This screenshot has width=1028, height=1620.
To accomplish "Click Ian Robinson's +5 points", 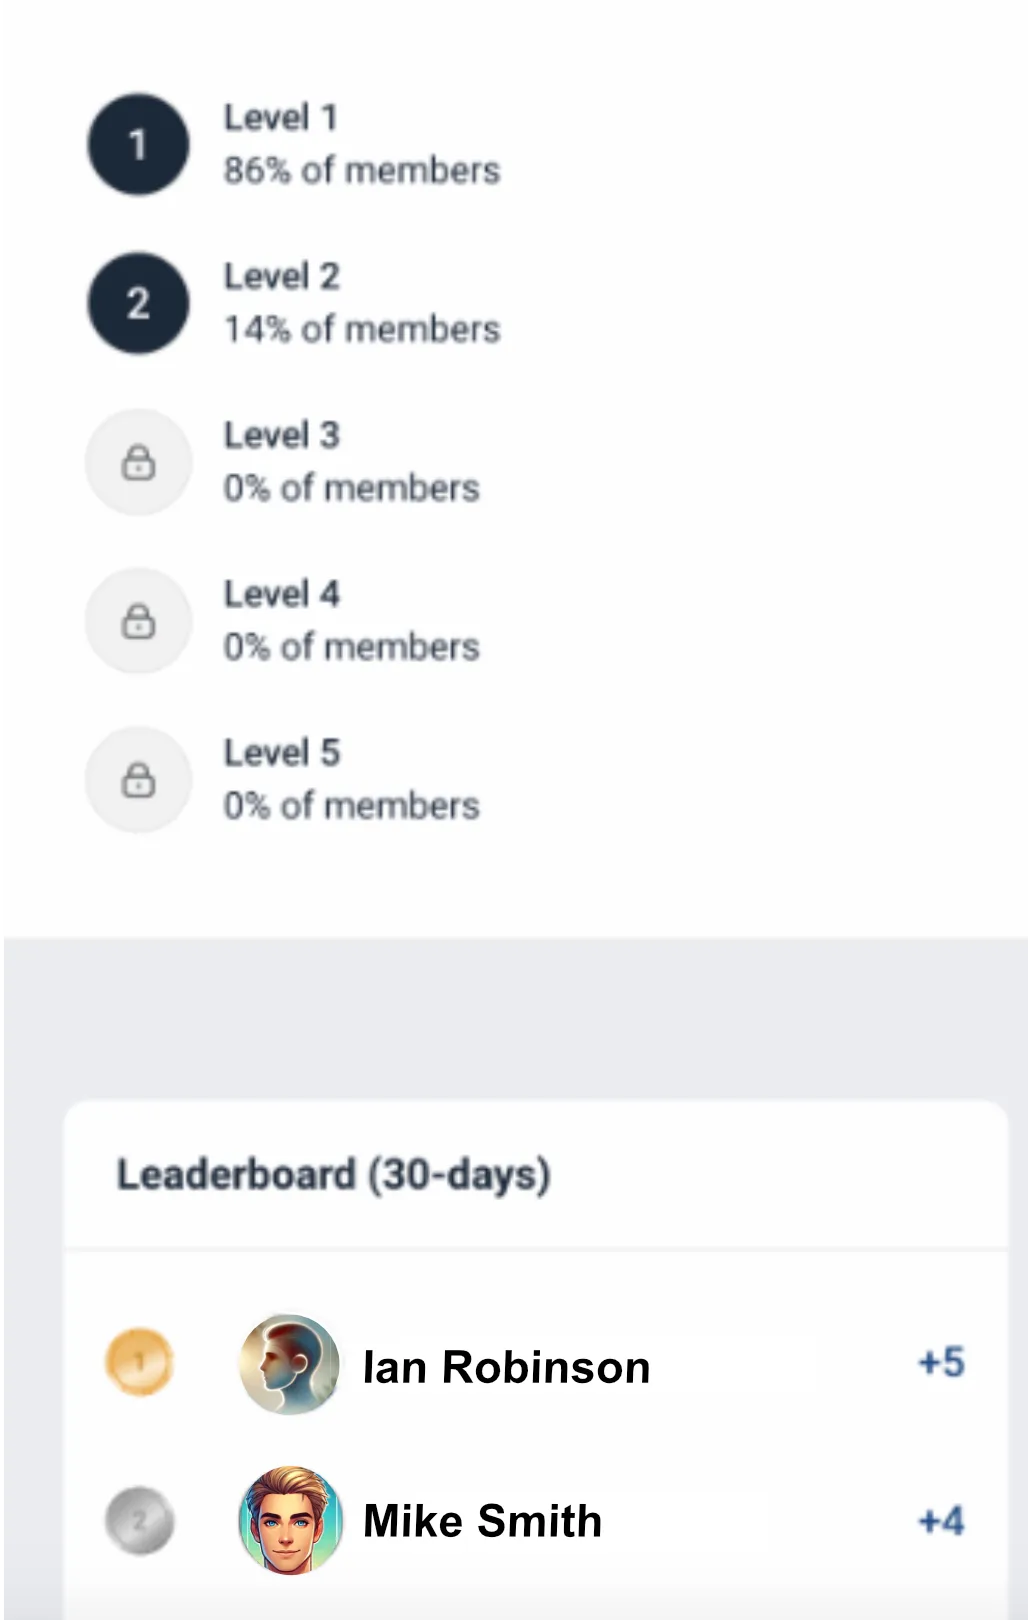I will tap(941, 1362).
